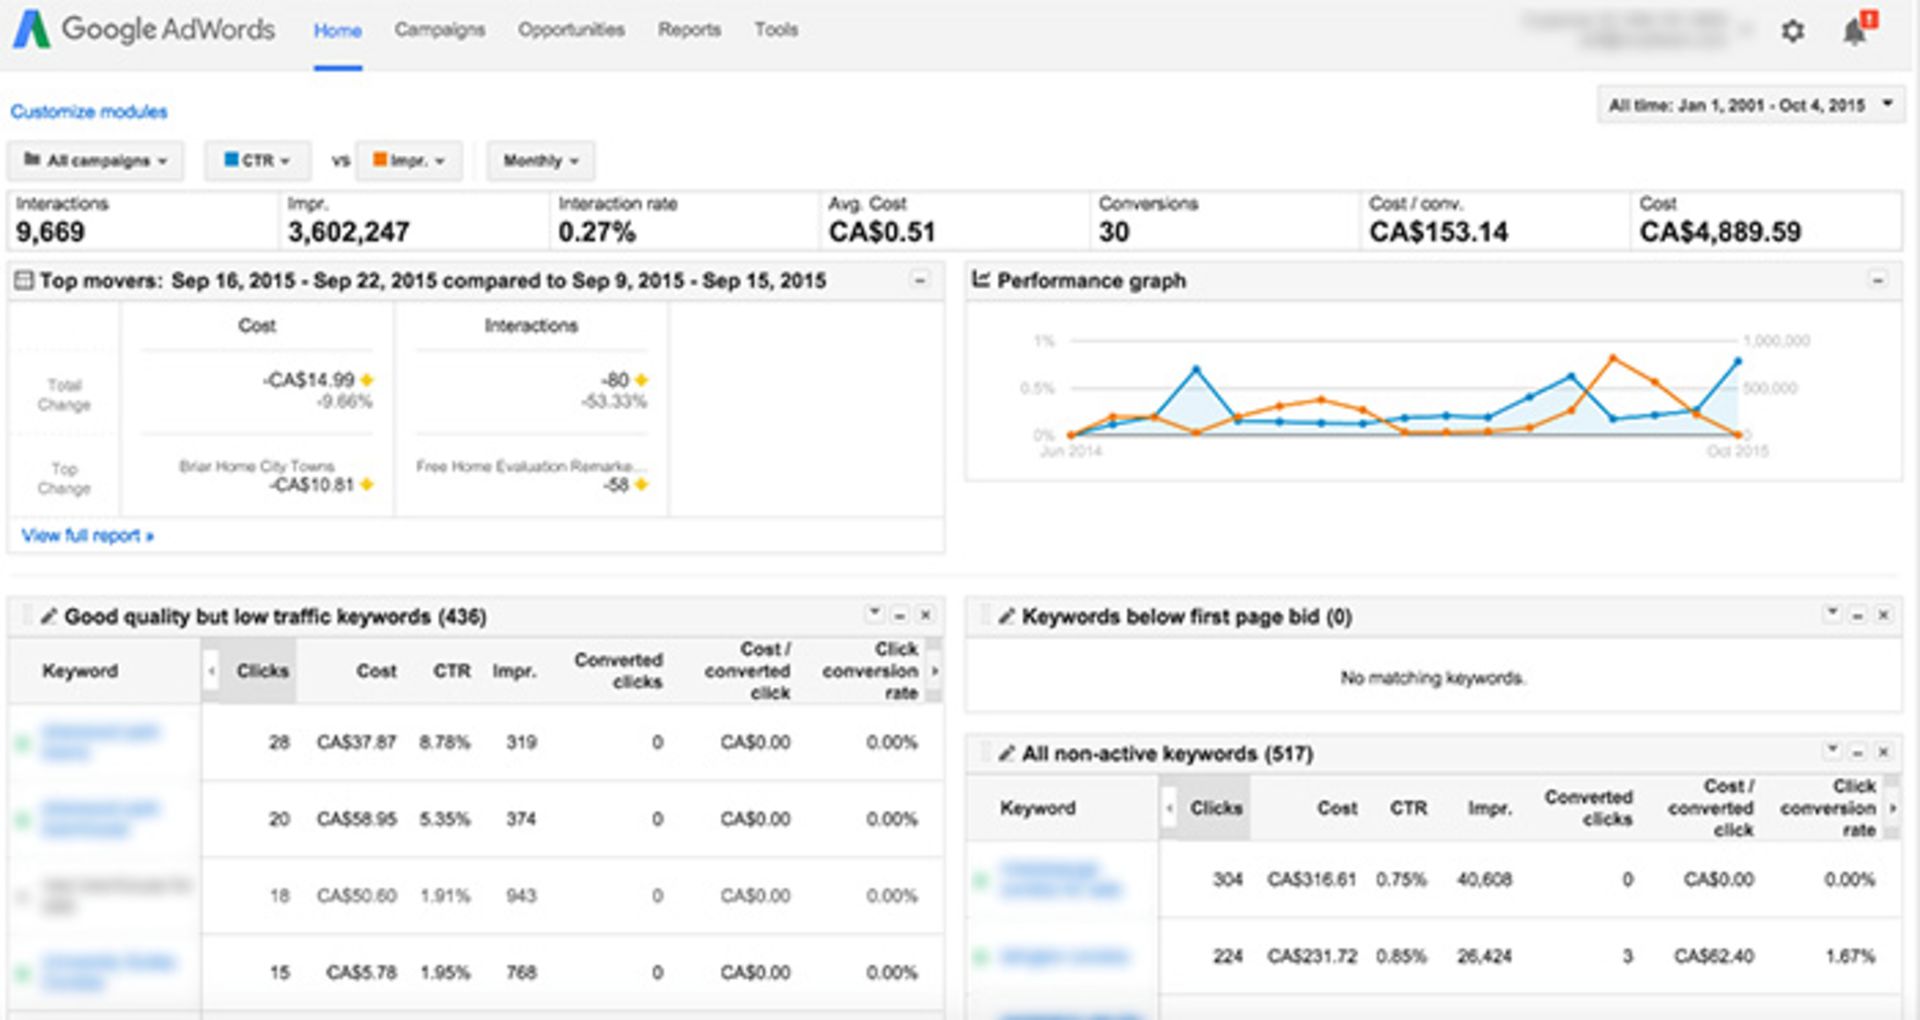Click the Customize modules link
Image resolution: width=1920 pixels, height=1020 pixels.
click(89, 112)
